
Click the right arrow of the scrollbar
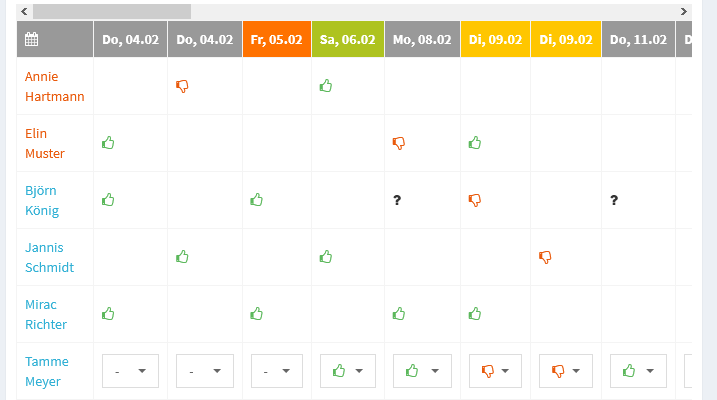point(684,11)
